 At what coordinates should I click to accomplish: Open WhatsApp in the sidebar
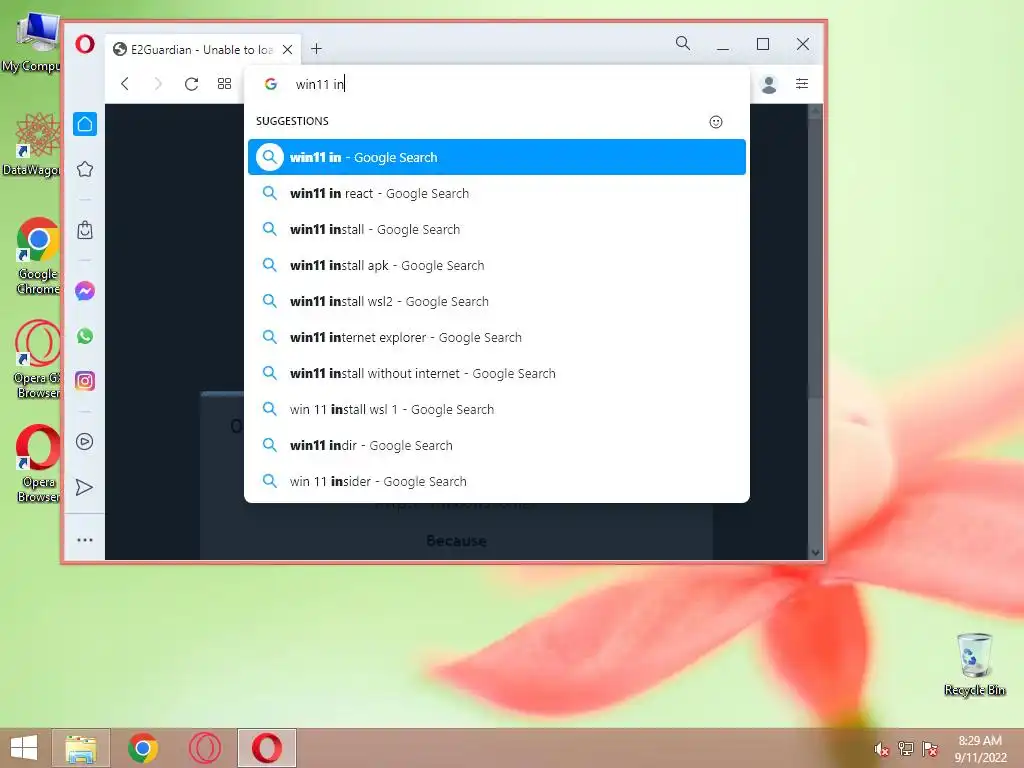pyautogui.click(x=85, y=336)
